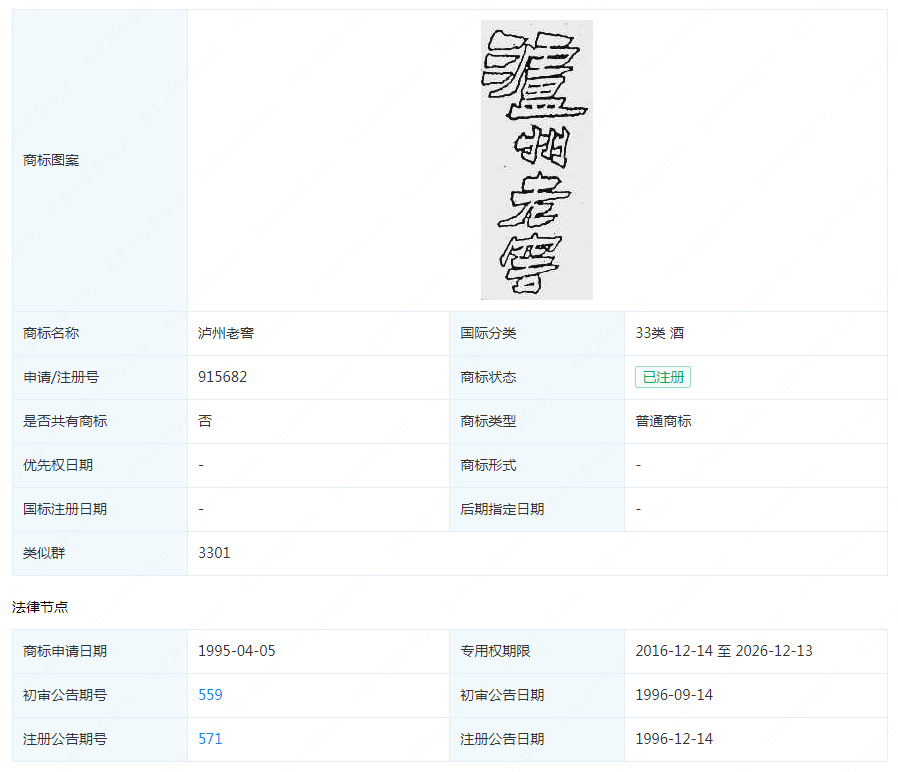Select registration announcement date 1996-12-14
This screenshot has width=898, height=772.
[x=674, y=739]
